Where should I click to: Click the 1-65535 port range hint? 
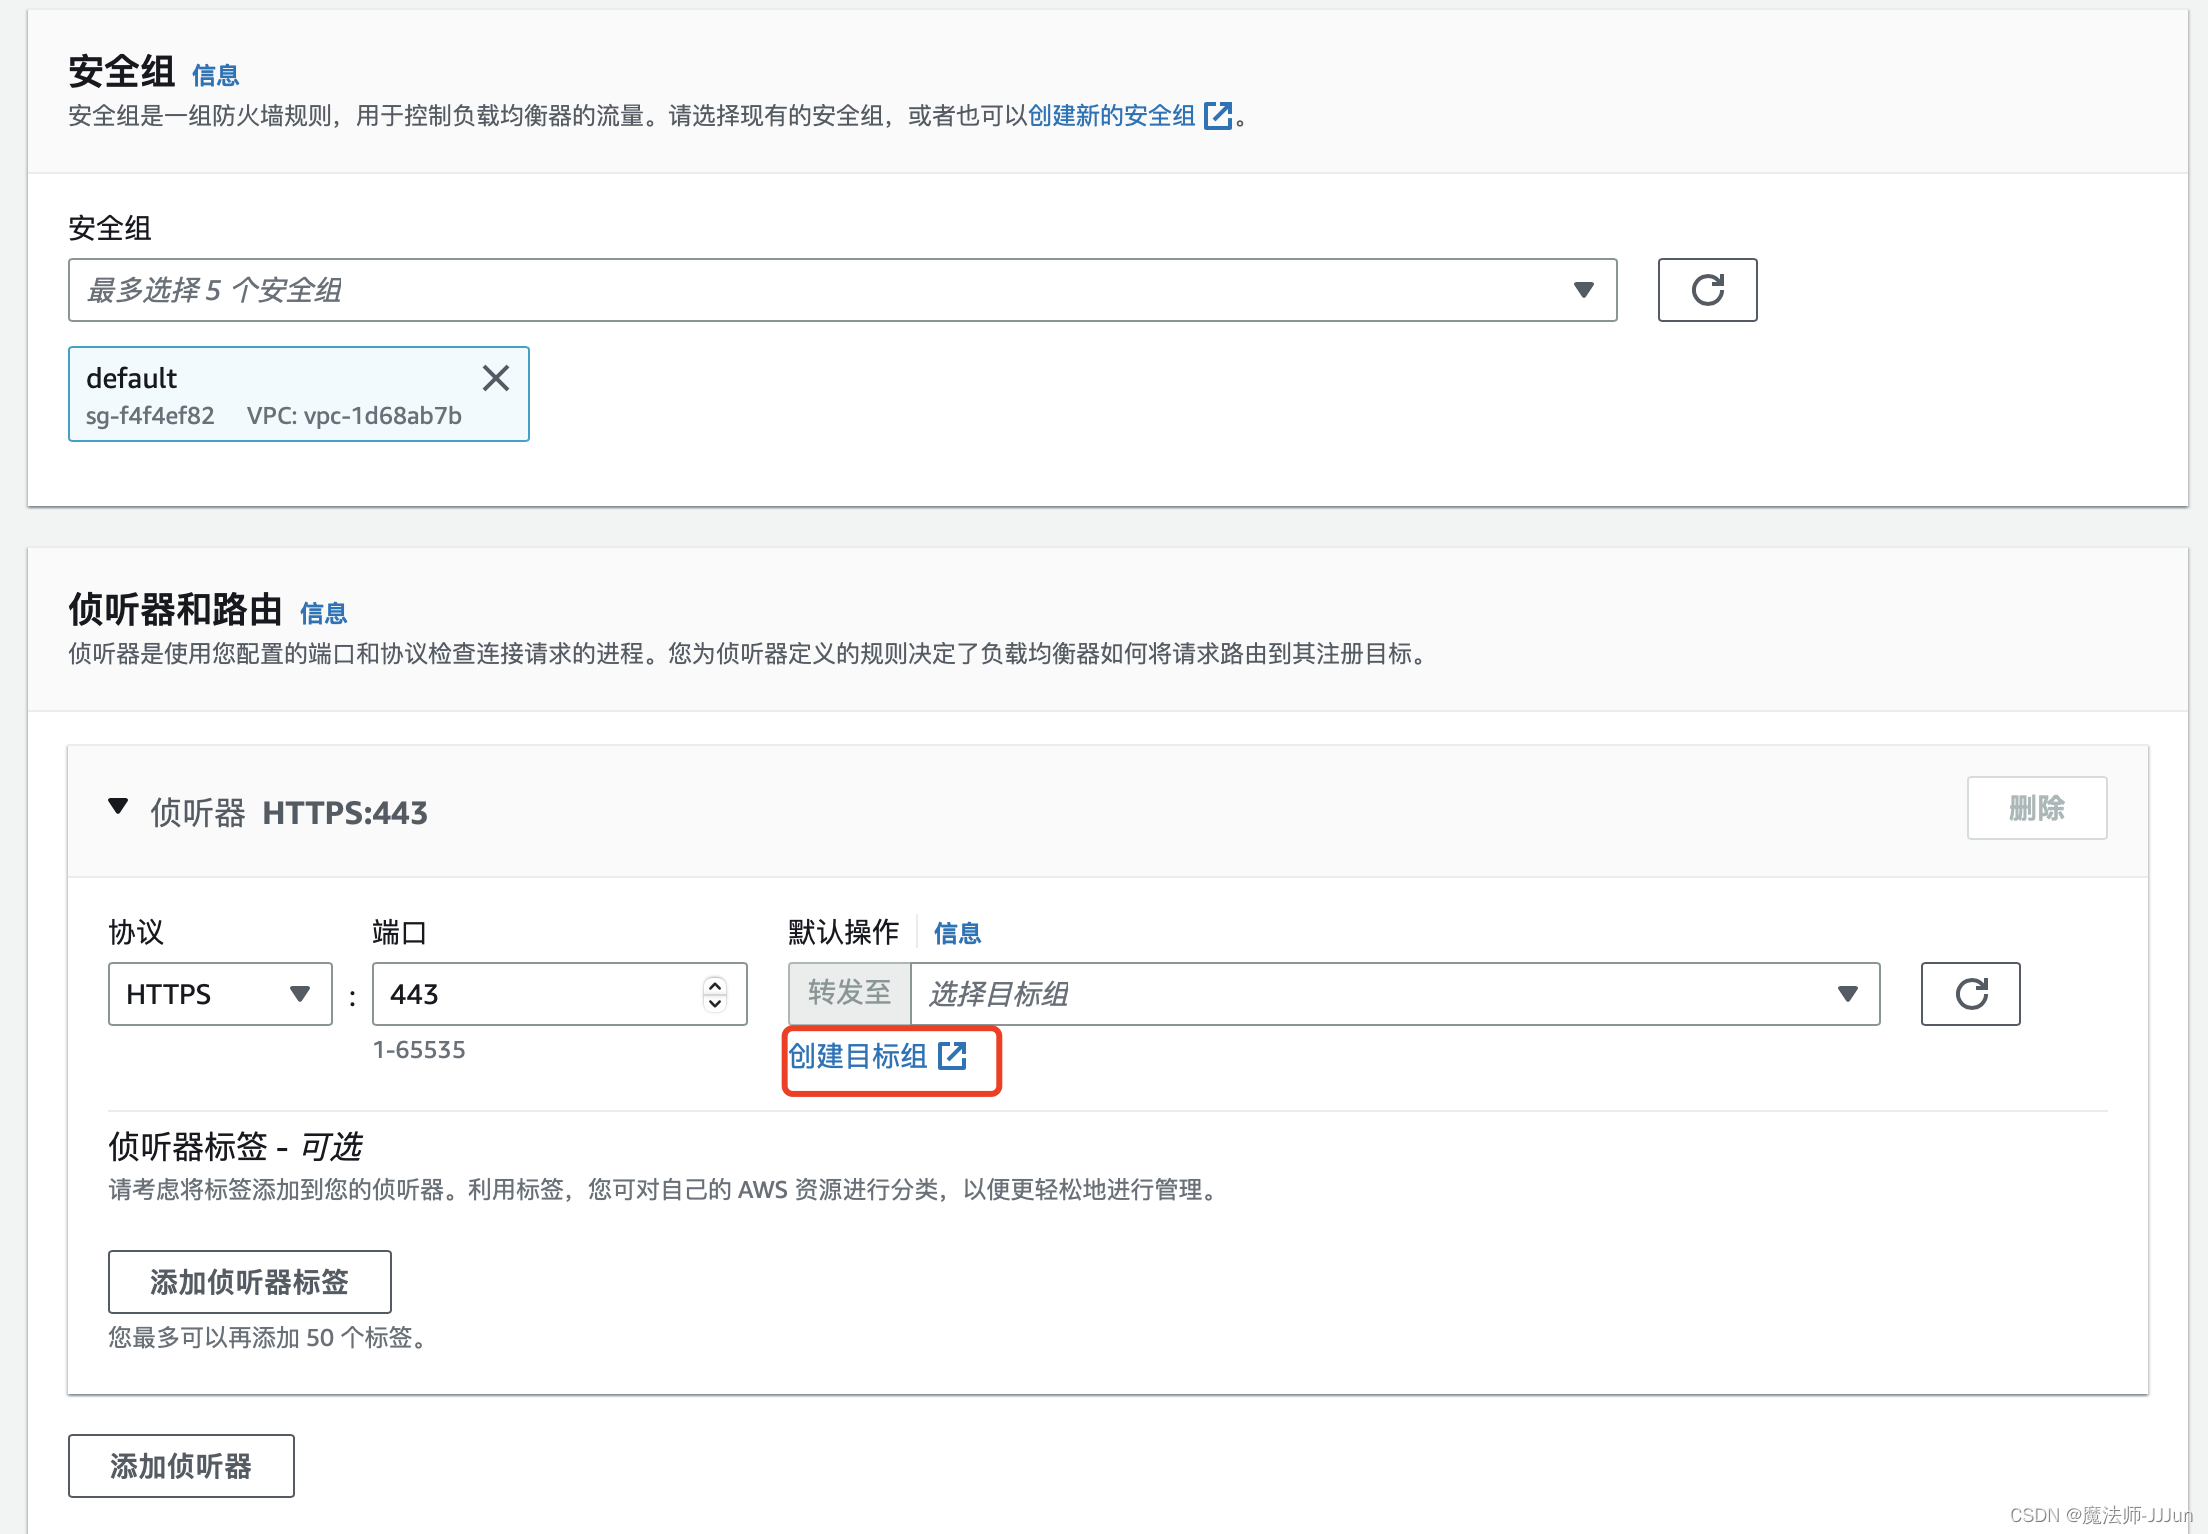point(419,1050)
